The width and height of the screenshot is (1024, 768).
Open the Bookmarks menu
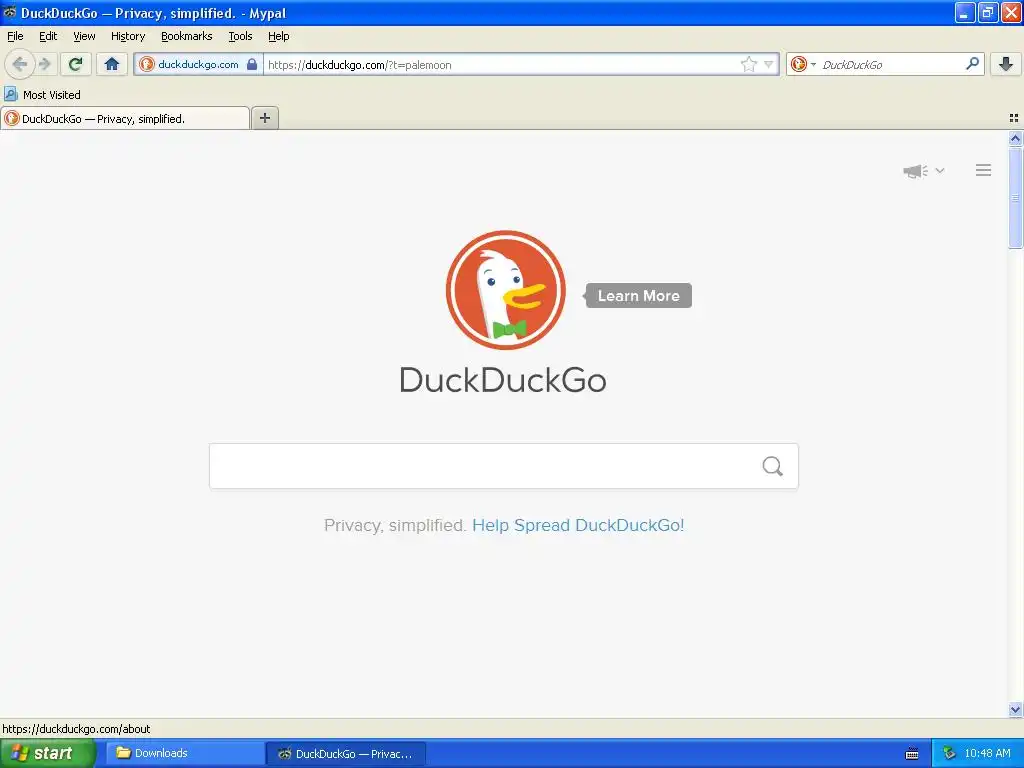(x=187, y=36)
